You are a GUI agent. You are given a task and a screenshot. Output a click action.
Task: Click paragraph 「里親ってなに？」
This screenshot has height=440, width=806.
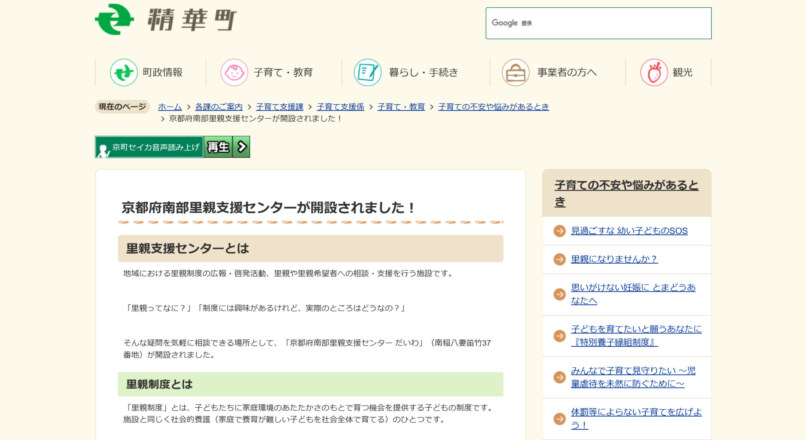[265, 308]
